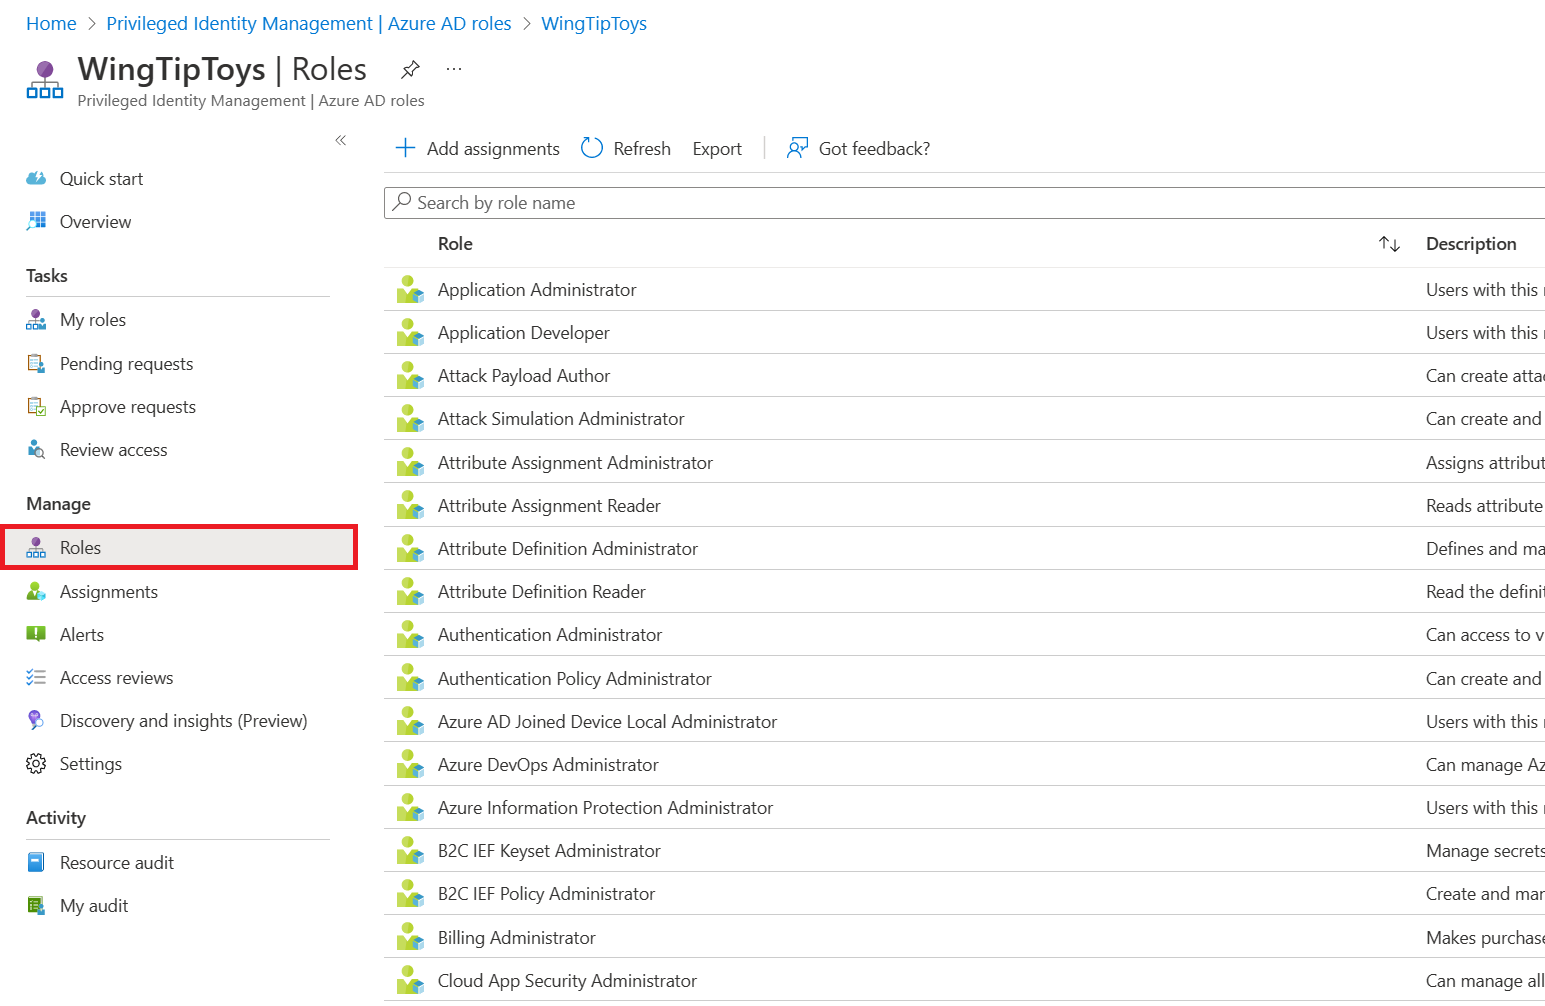Sort roles using the Role sort arrows
Screen dimensions: 1545x1006
(1389, 244)
